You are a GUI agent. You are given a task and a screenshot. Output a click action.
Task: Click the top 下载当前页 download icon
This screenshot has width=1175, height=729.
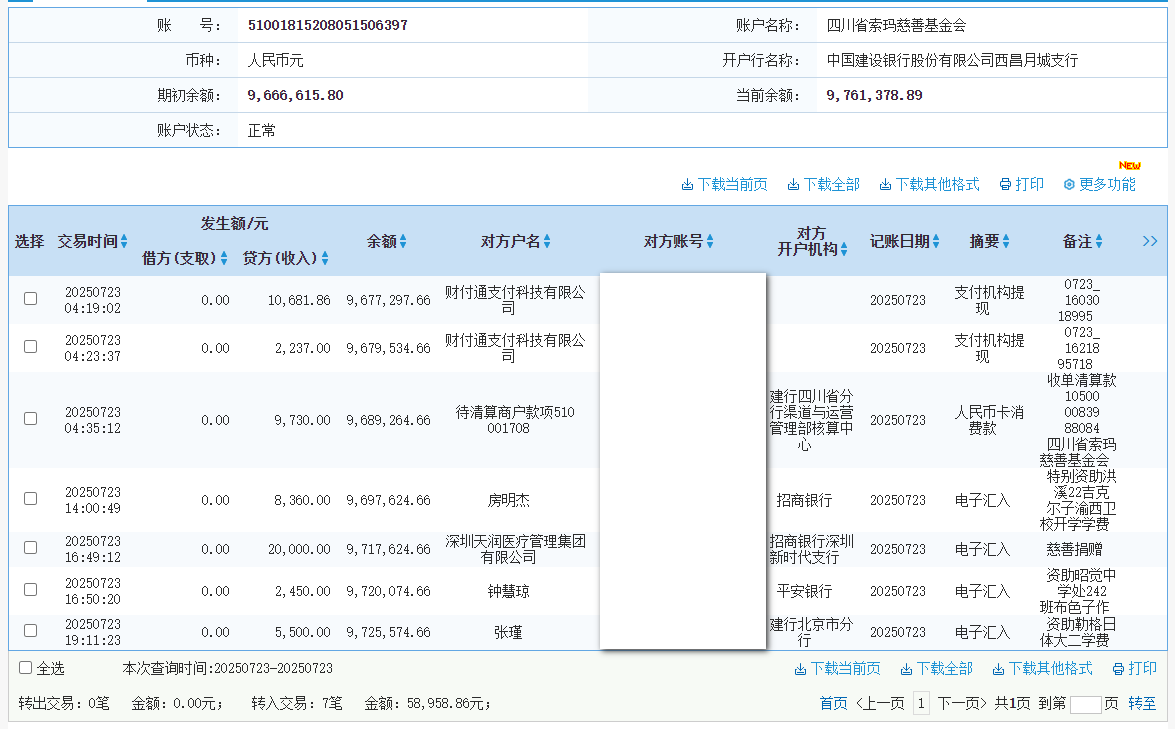point(687,185)
